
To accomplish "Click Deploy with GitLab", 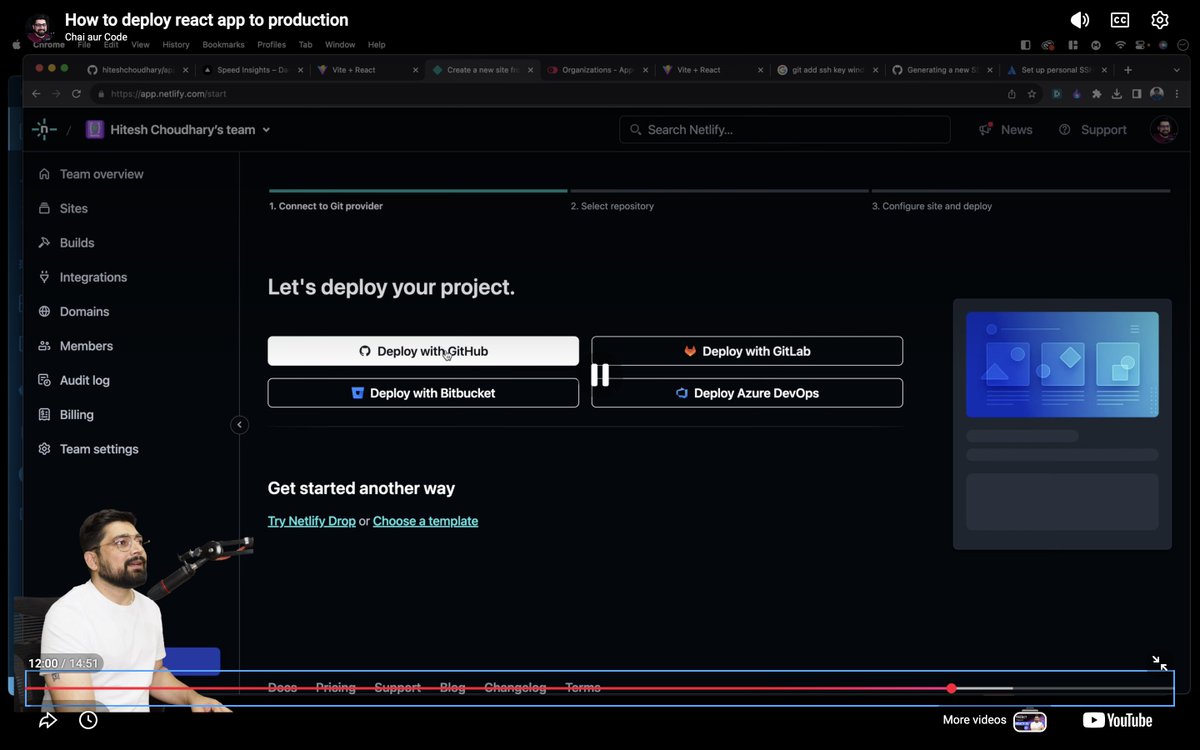I will 747,351.
